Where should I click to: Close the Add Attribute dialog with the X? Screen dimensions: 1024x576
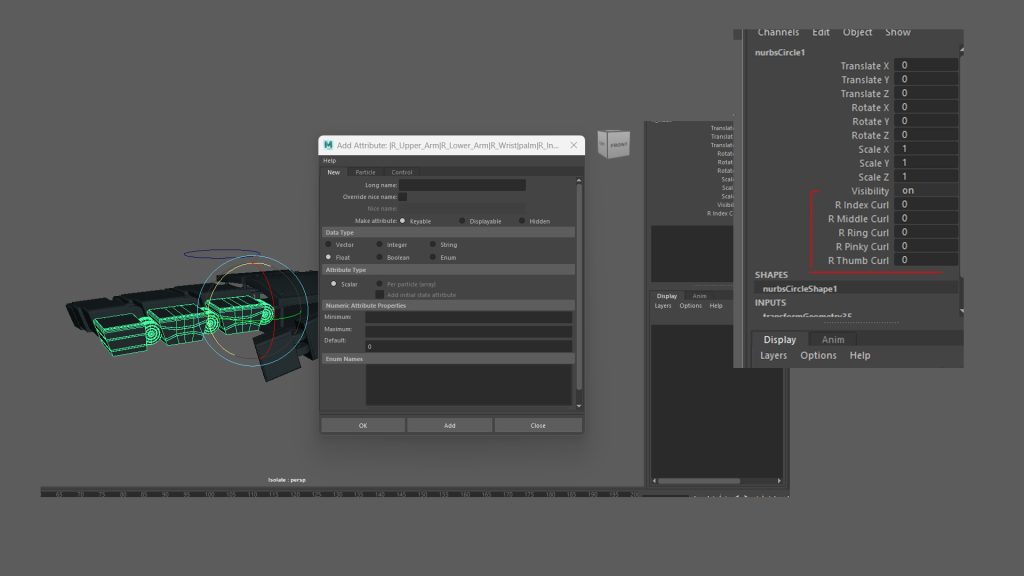coord(573,145)
